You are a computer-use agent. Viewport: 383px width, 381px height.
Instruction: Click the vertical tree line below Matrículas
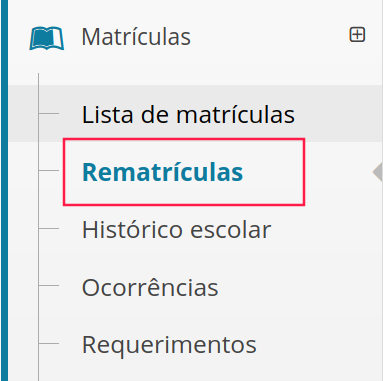click(39, 227)
